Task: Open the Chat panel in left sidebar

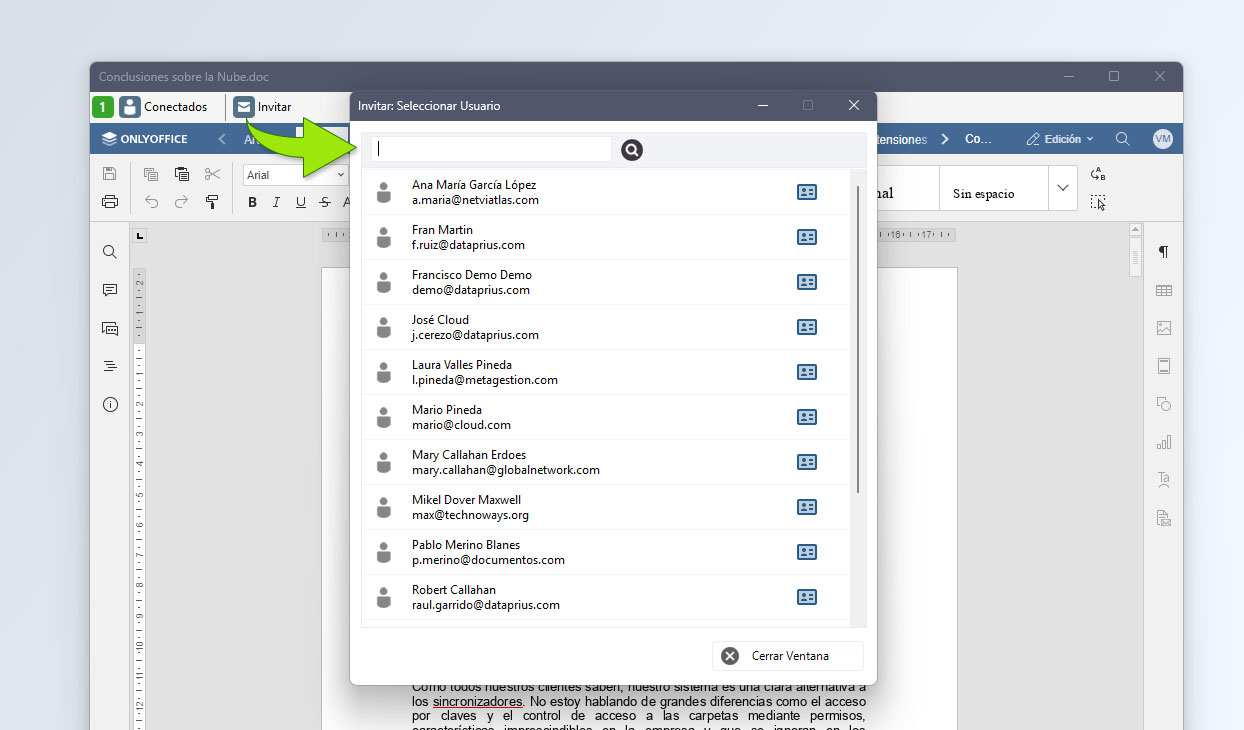Action: tap(110, 328)
